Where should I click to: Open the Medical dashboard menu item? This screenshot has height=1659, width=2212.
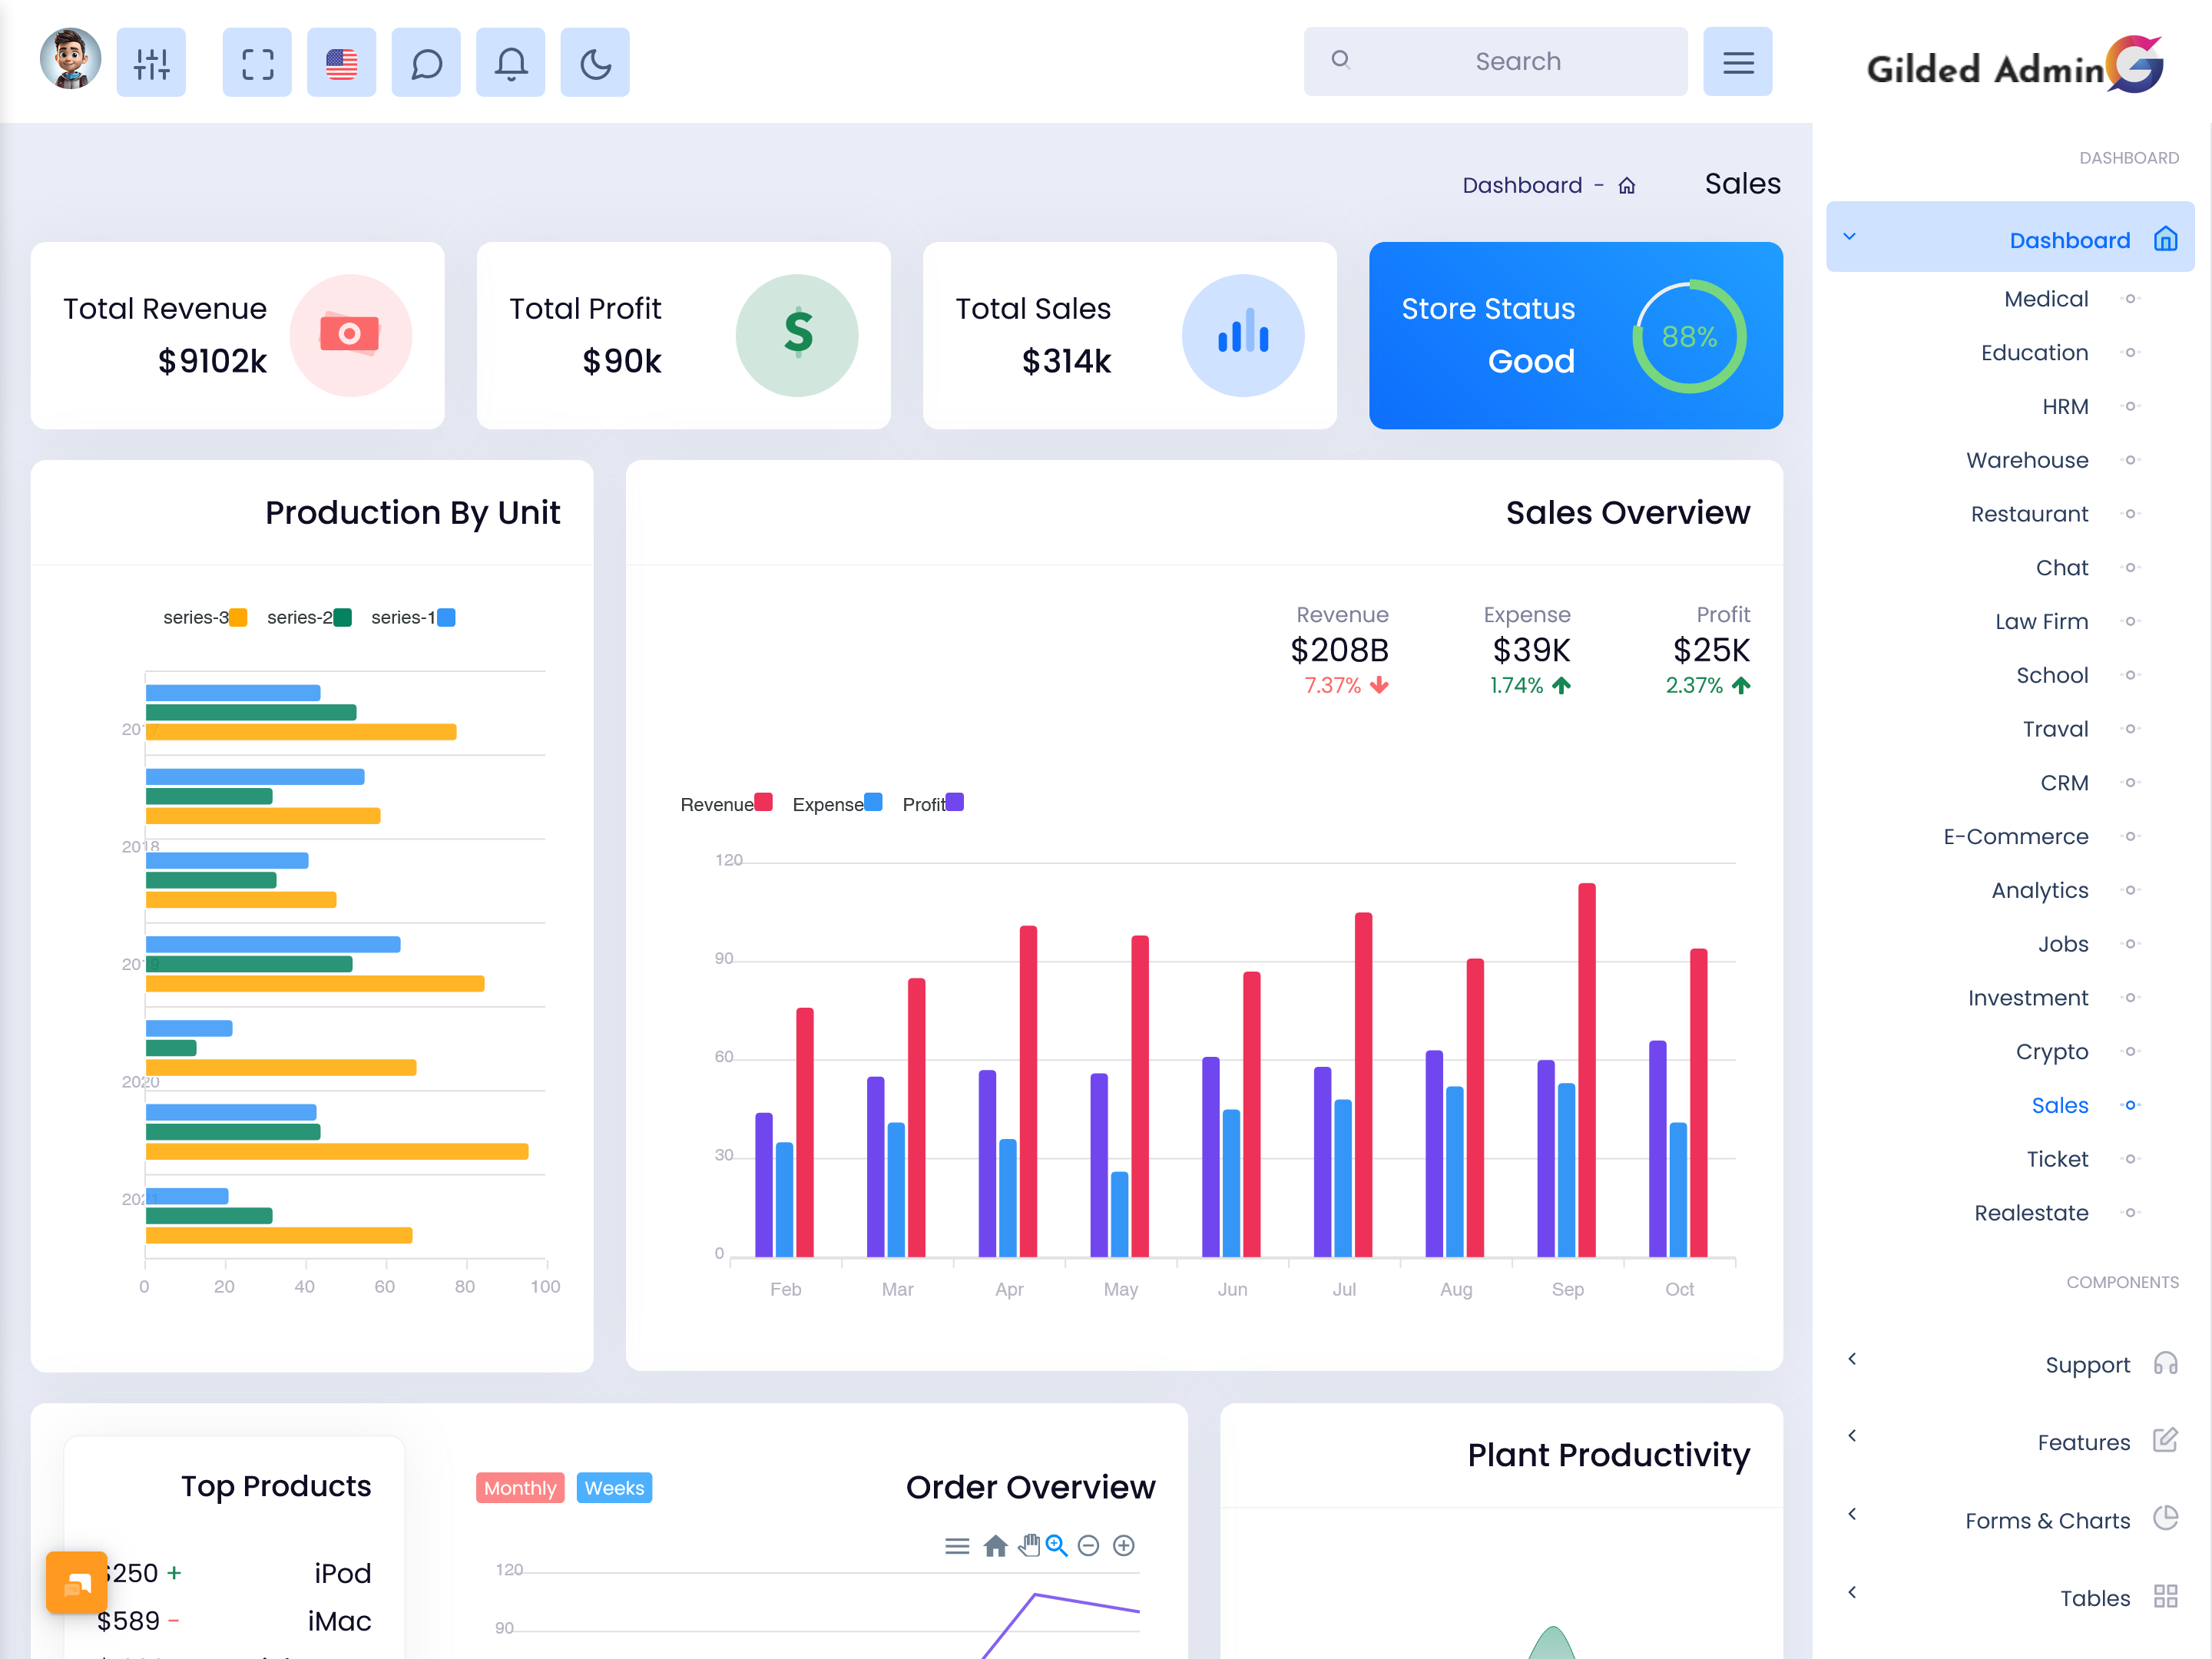(2045, 299)
